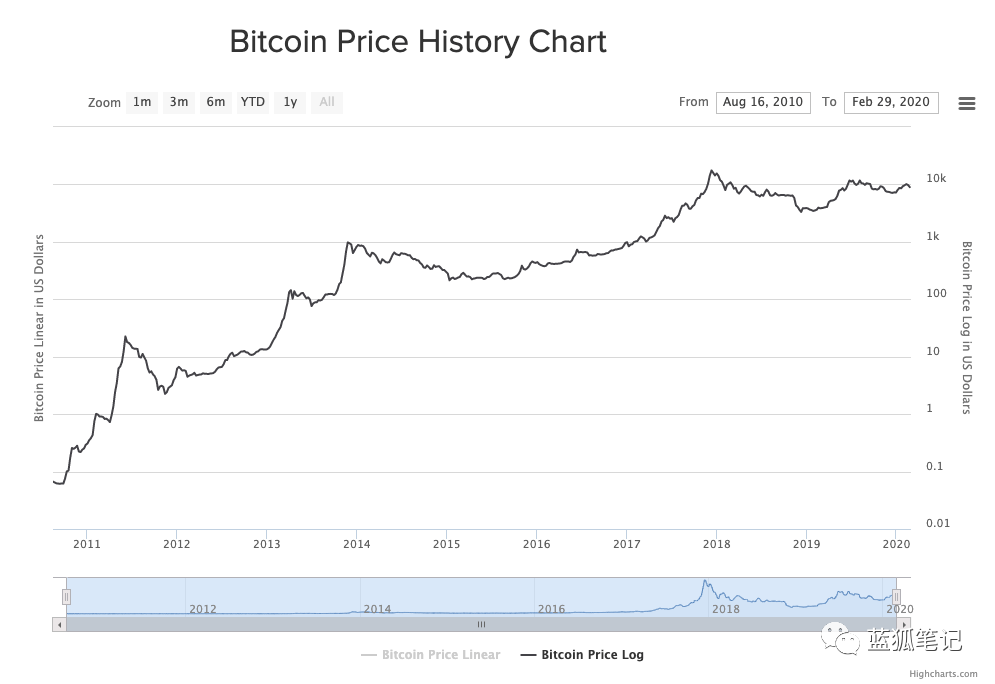Screen dimensions: 995x684
Task: Grab the right navigator range handle
Action: tap(896, 596)
